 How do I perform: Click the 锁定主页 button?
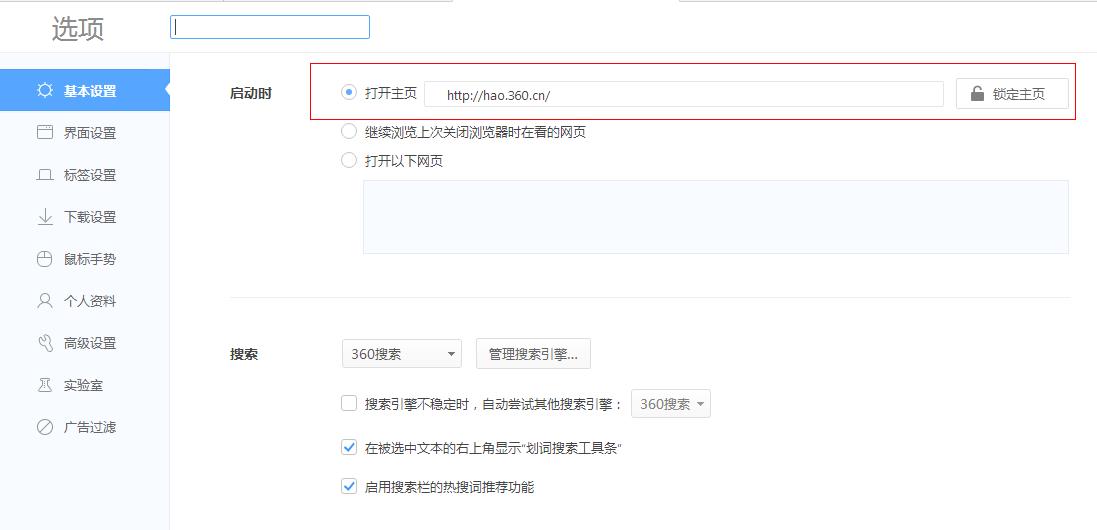click(1012, 94)
